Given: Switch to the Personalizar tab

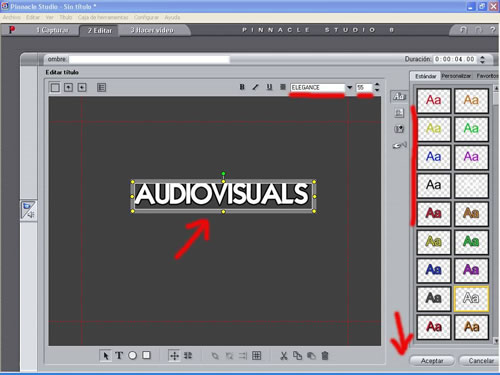Looking at the screenshot, I should pos(456,76).
